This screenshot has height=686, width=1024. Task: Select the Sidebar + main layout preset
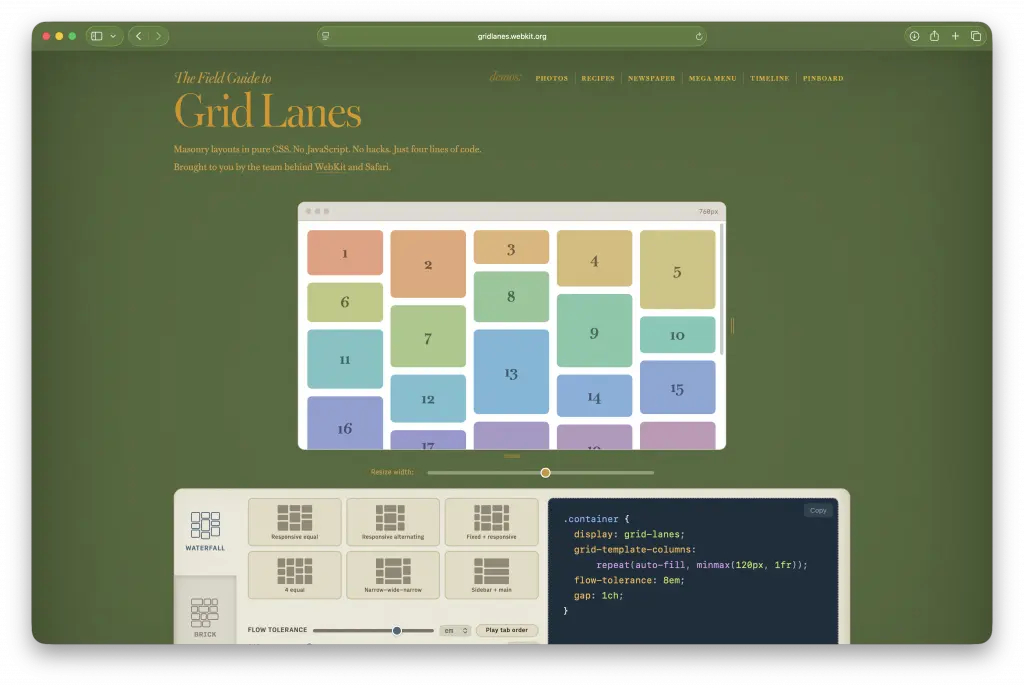tap(491, 575)
